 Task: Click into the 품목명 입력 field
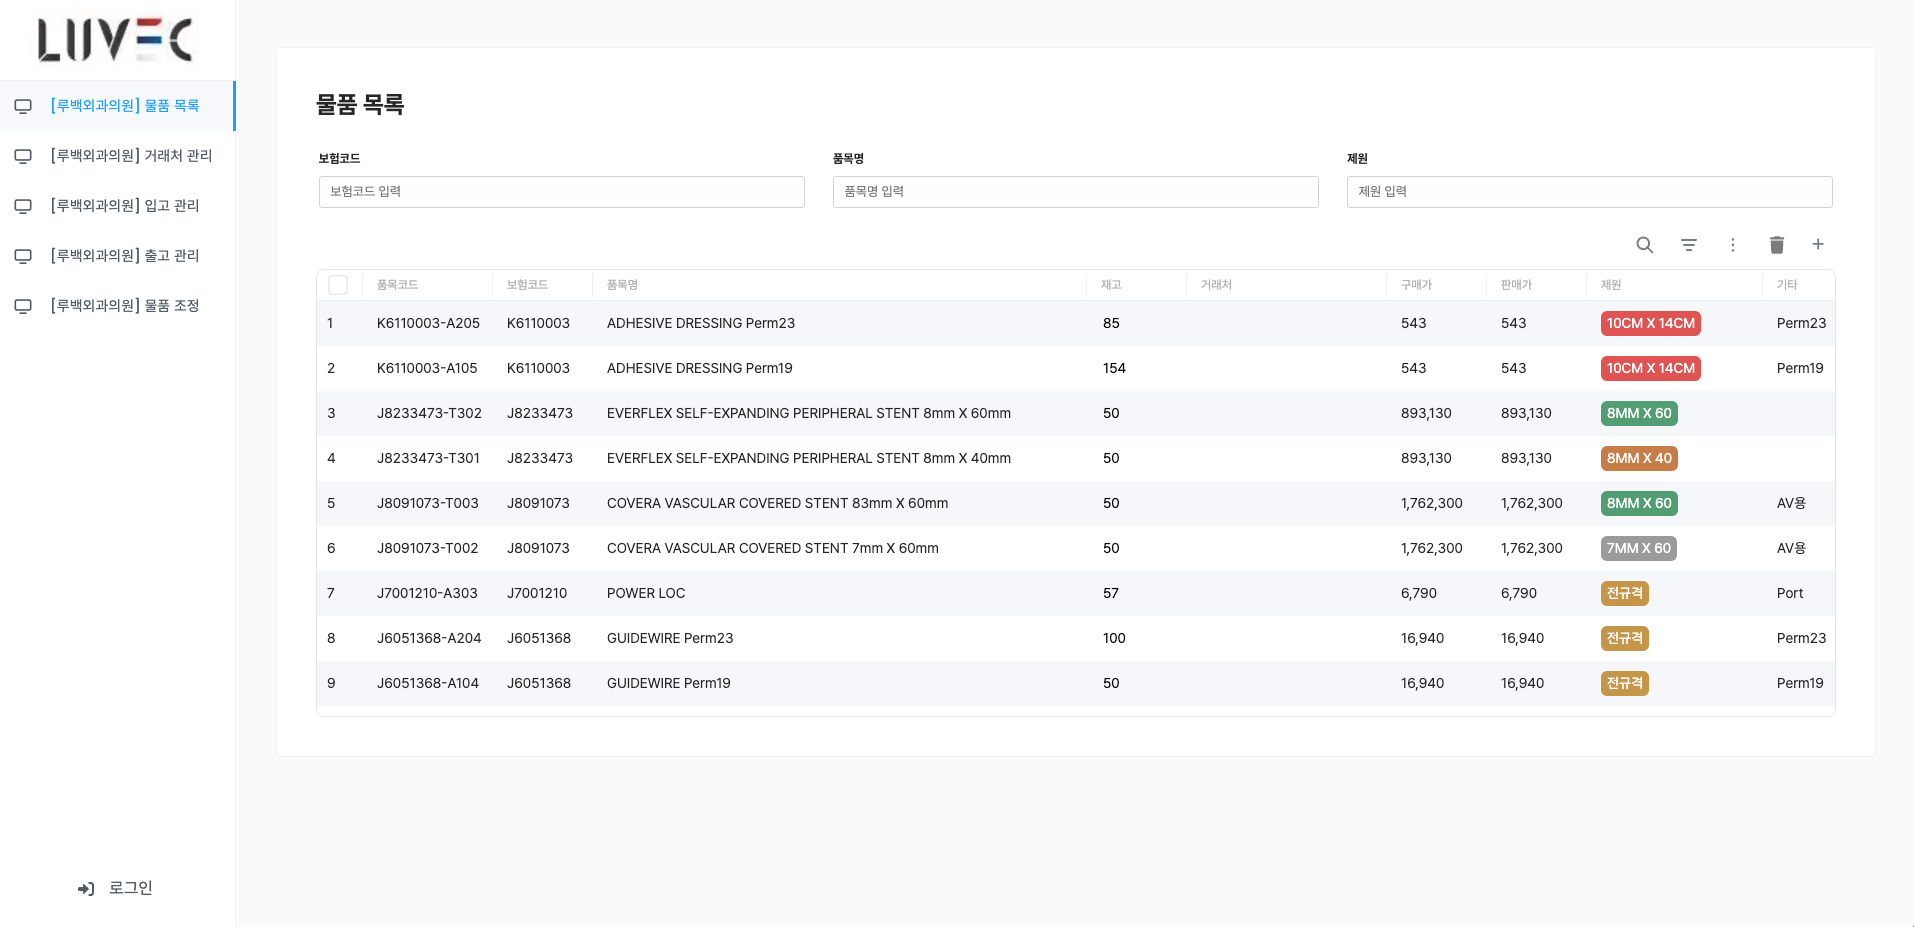[1075, 192]
